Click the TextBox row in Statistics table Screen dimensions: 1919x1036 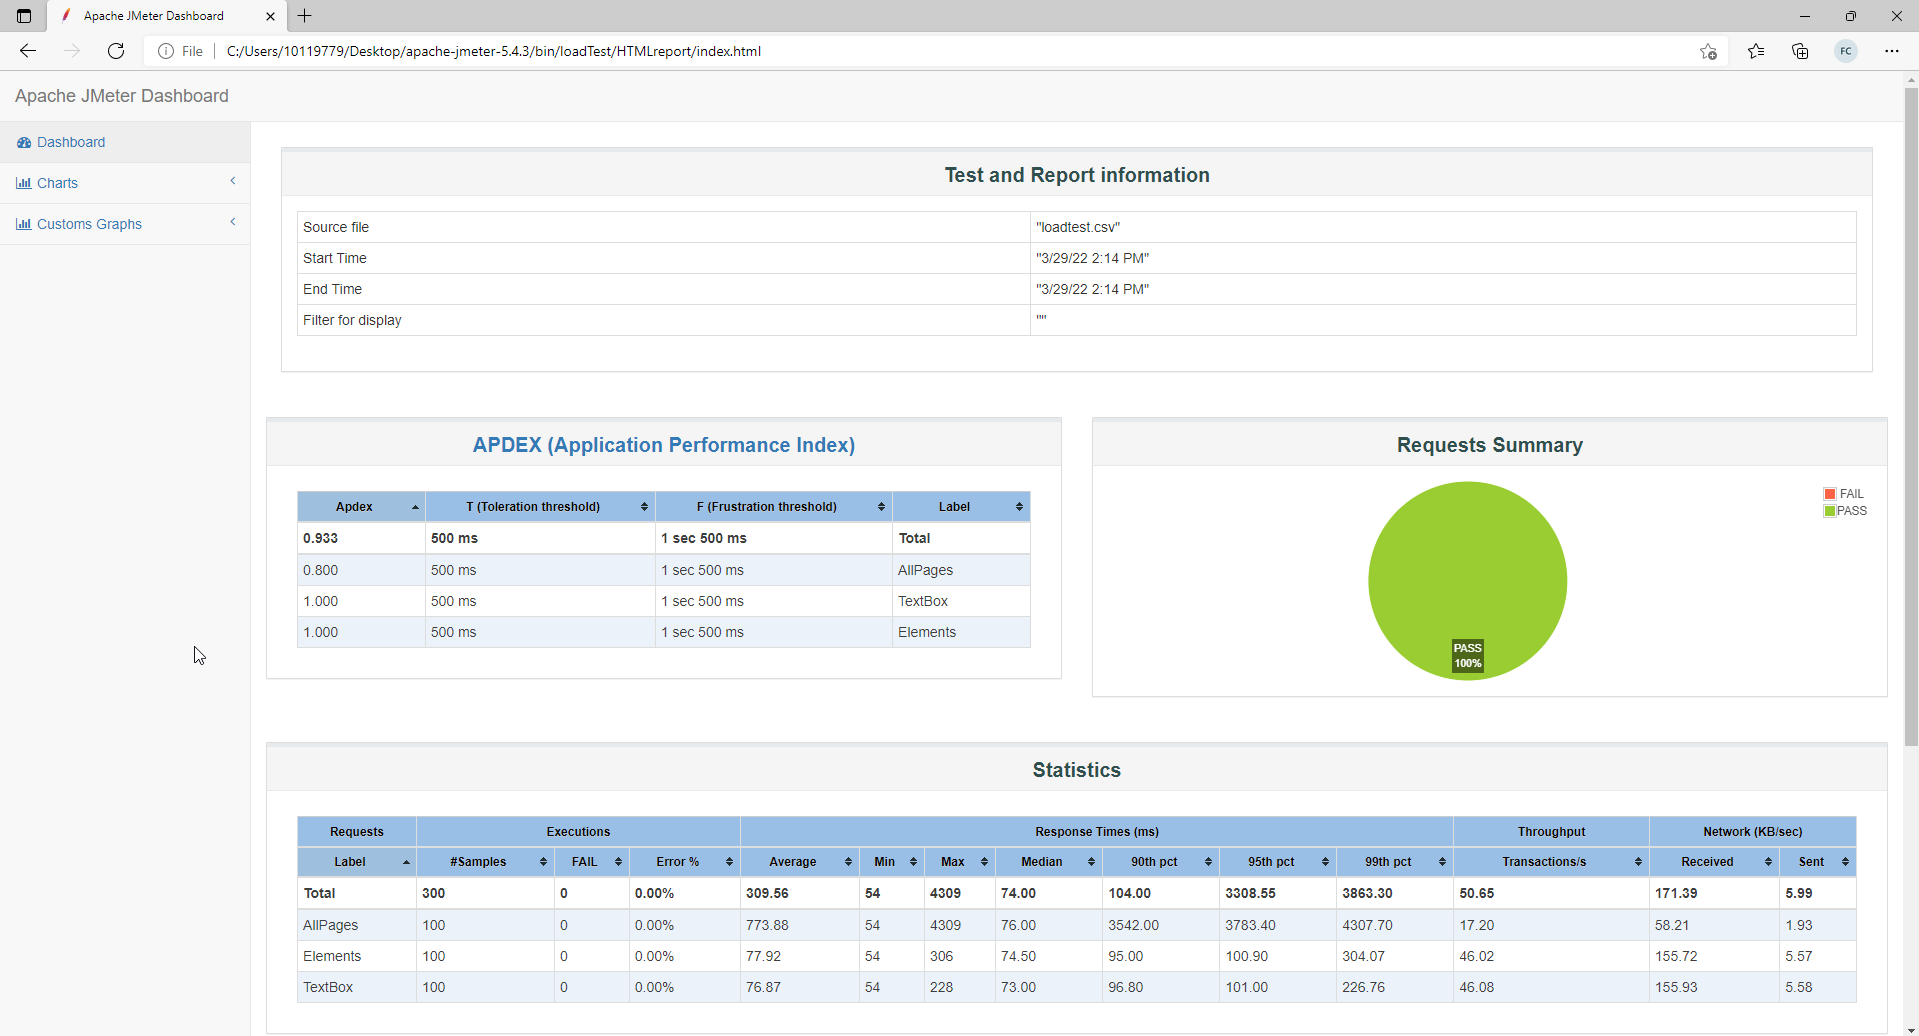[1077, 987]
